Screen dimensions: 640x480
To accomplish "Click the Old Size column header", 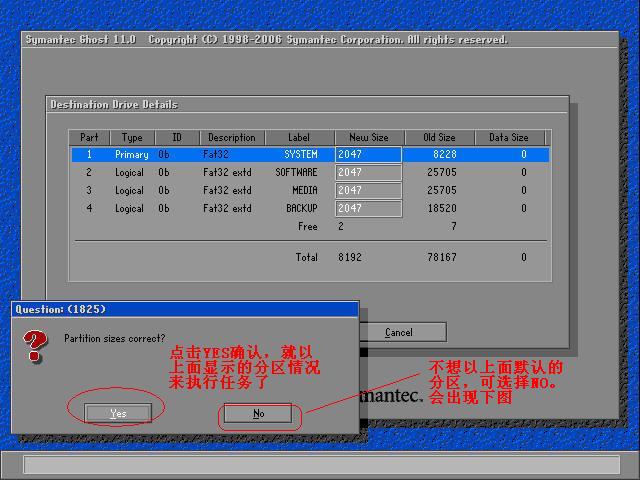I will [x=438, y=138].
